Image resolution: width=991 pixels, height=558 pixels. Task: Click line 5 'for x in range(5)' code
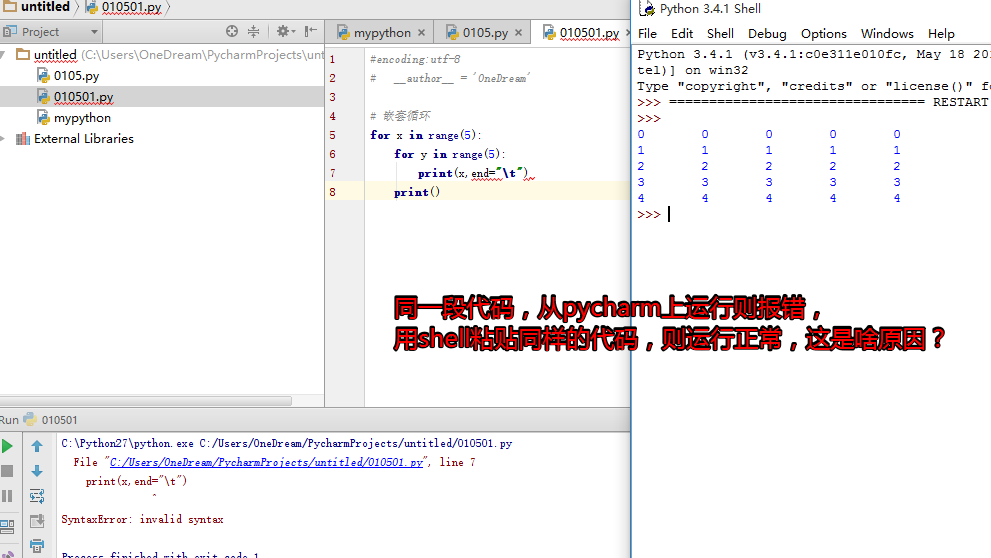[x=425, y=135]
